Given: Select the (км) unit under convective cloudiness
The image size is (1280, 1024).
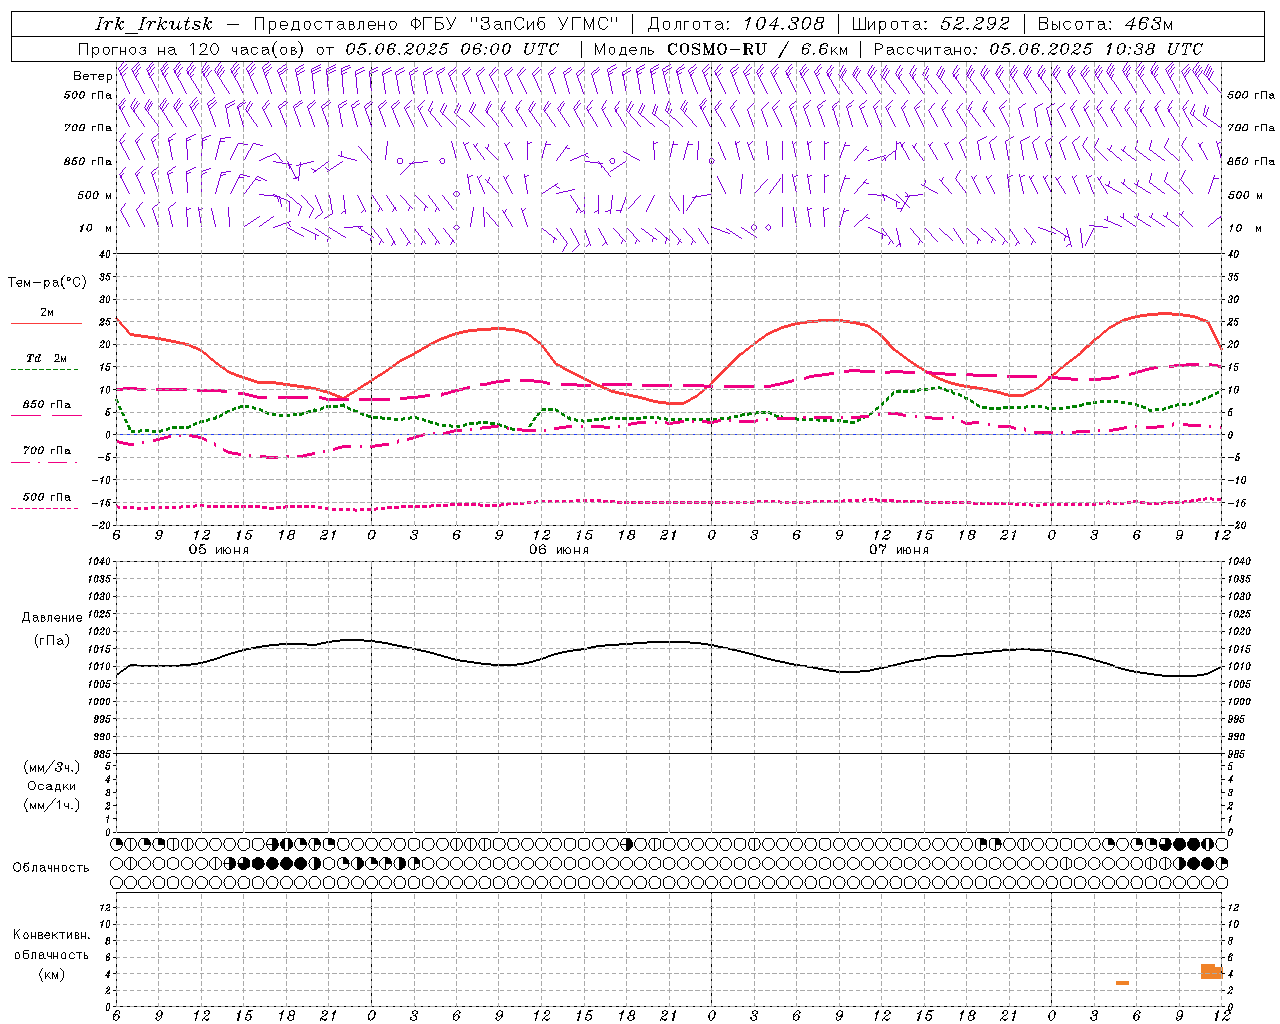Looking at the screenshot, I should [51, 974].
